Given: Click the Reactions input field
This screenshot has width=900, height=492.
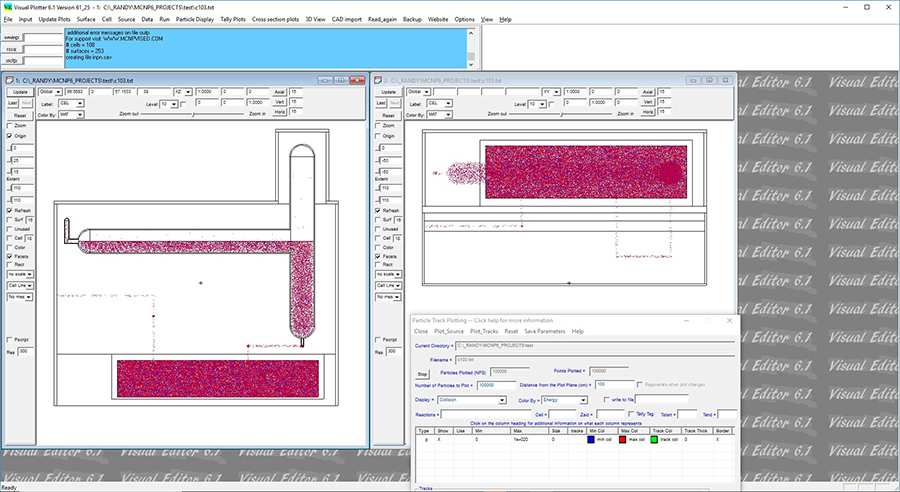Looking at the screenshot, I should 486,414.
